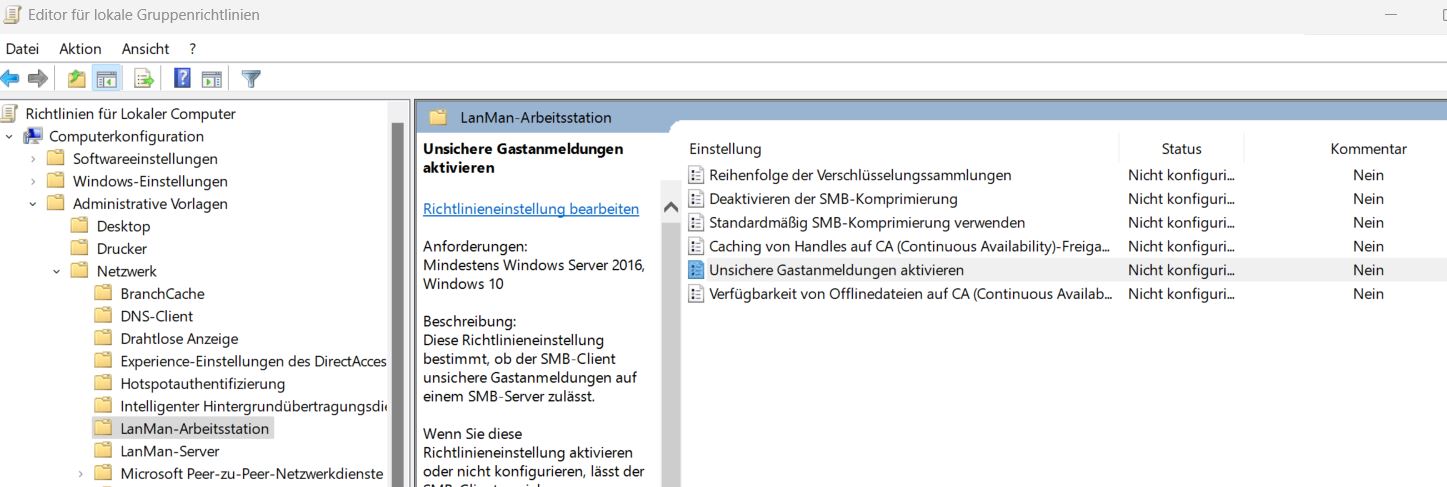Expand the Softwareeinstellungen node

(x=33, y=159)
